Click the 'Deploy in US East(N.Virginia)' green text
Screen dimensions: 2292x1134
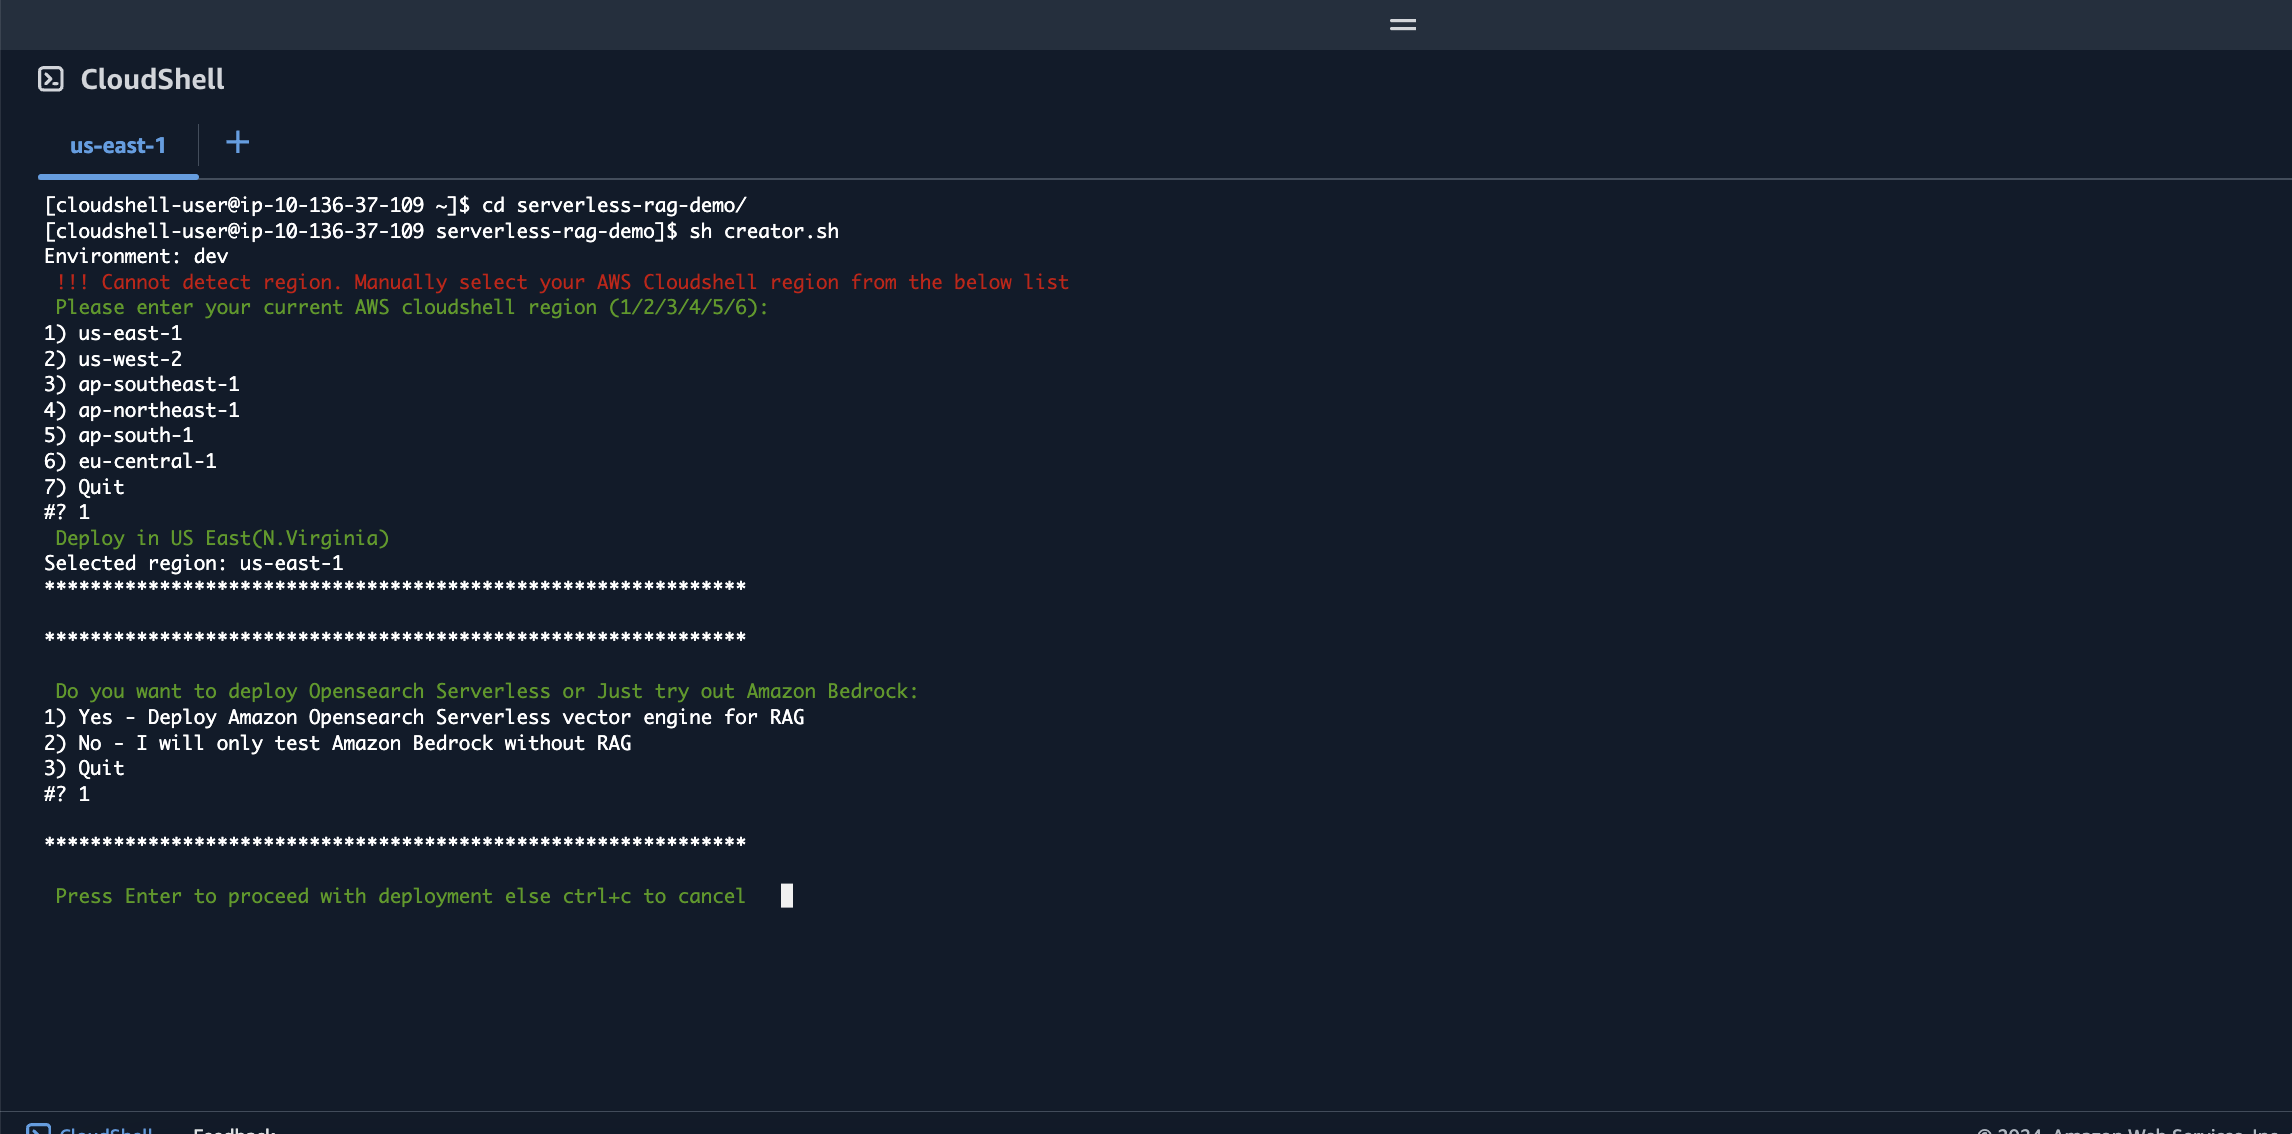click(x=222, y=539)
